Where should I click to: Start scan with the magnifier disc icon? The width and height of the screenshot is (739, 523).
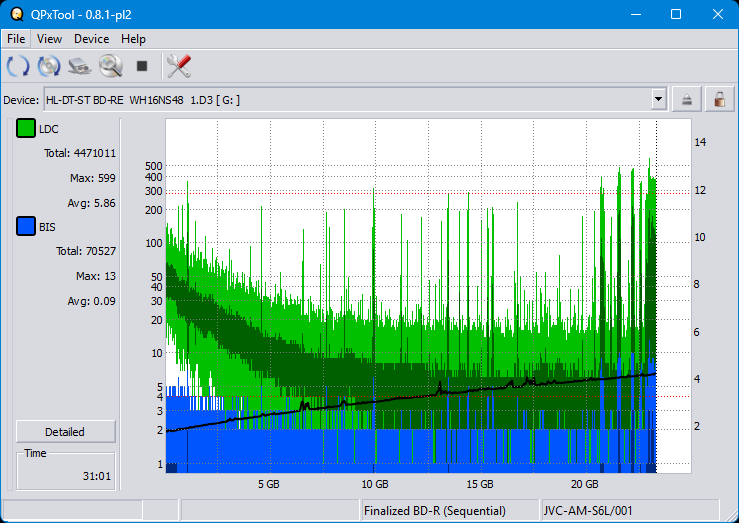[110, 67]
